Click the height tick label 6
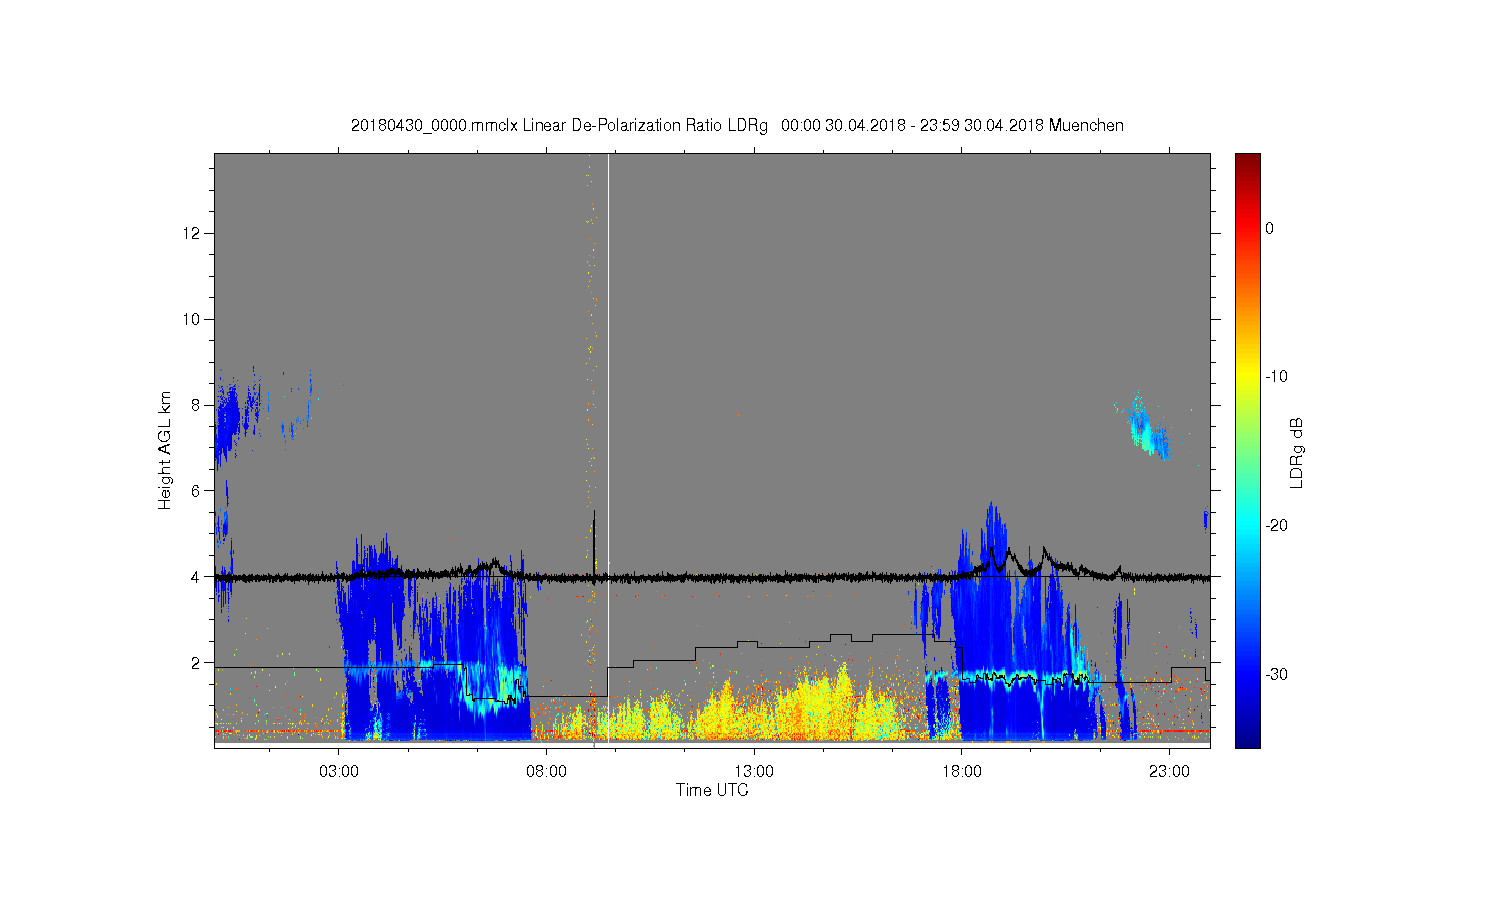 196,491
